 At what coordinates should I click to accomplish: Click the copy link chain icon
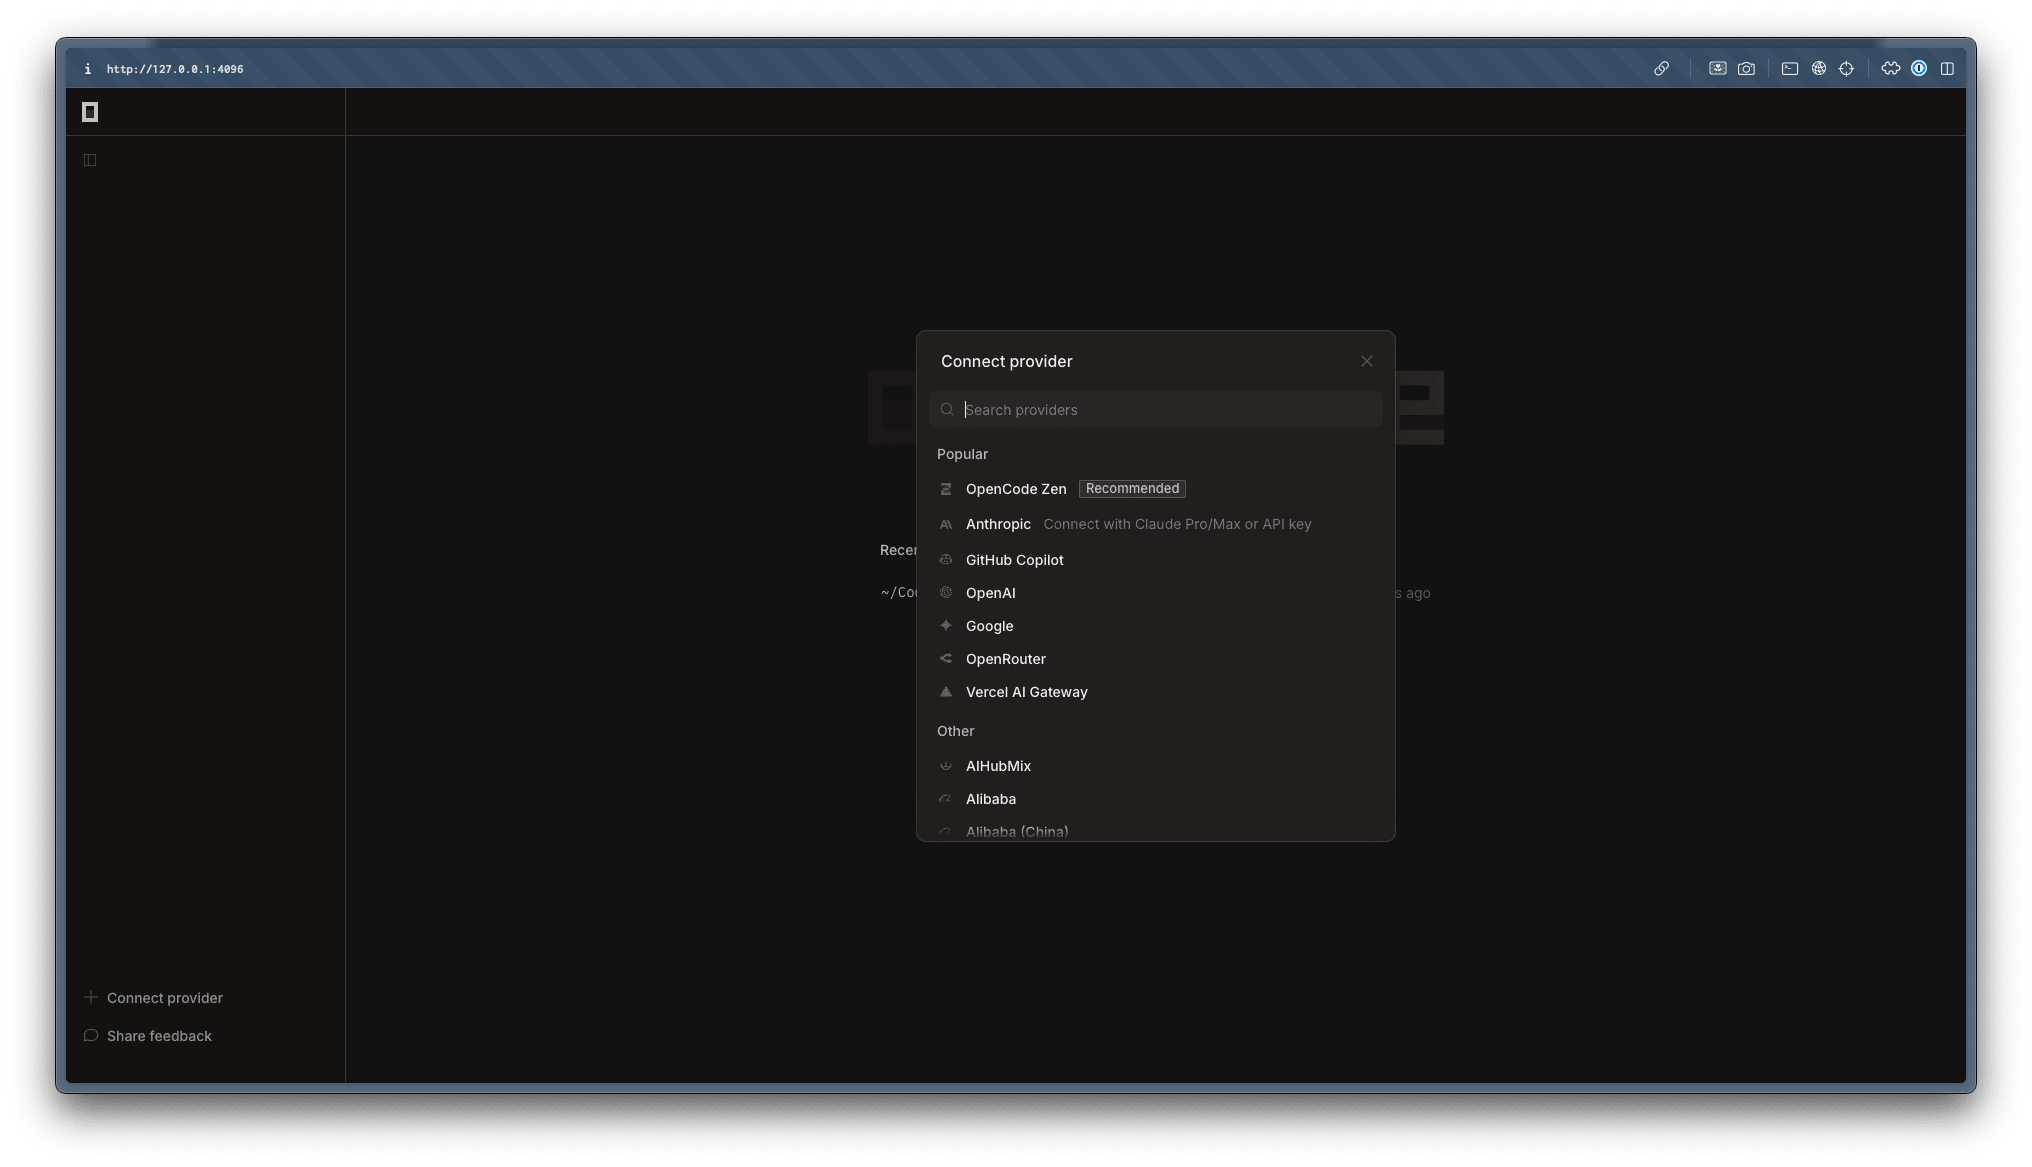click(1661, 69)
